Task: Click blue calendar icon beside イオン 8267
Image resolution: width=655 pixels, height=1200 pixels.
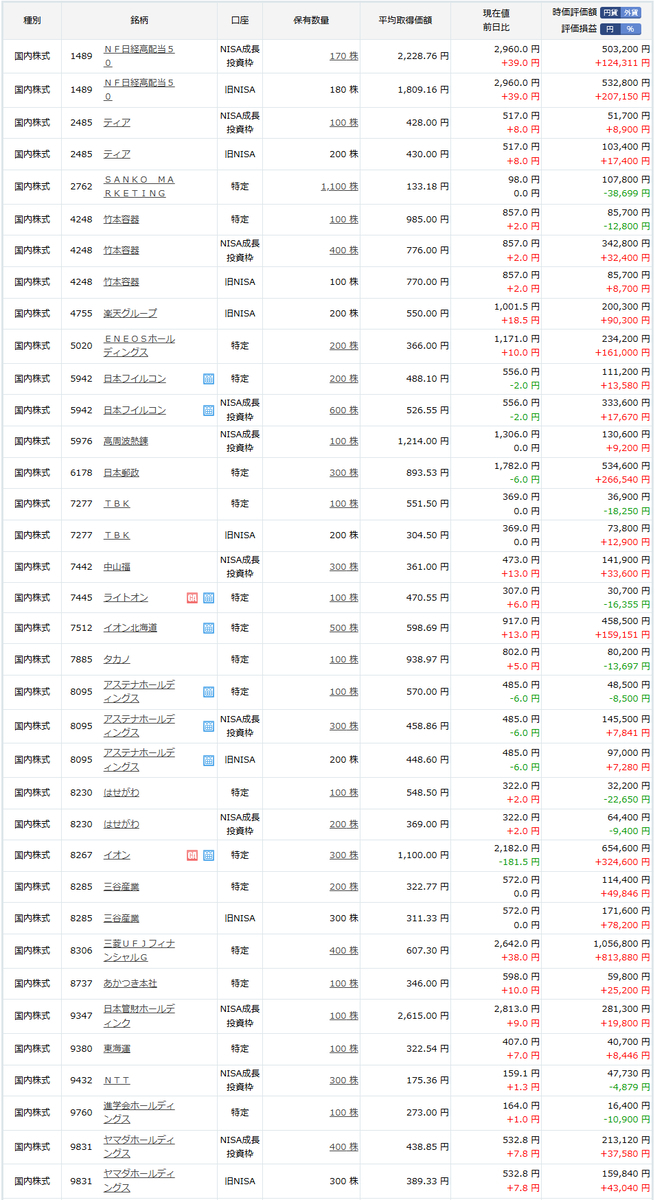Action: coord(209,855)
